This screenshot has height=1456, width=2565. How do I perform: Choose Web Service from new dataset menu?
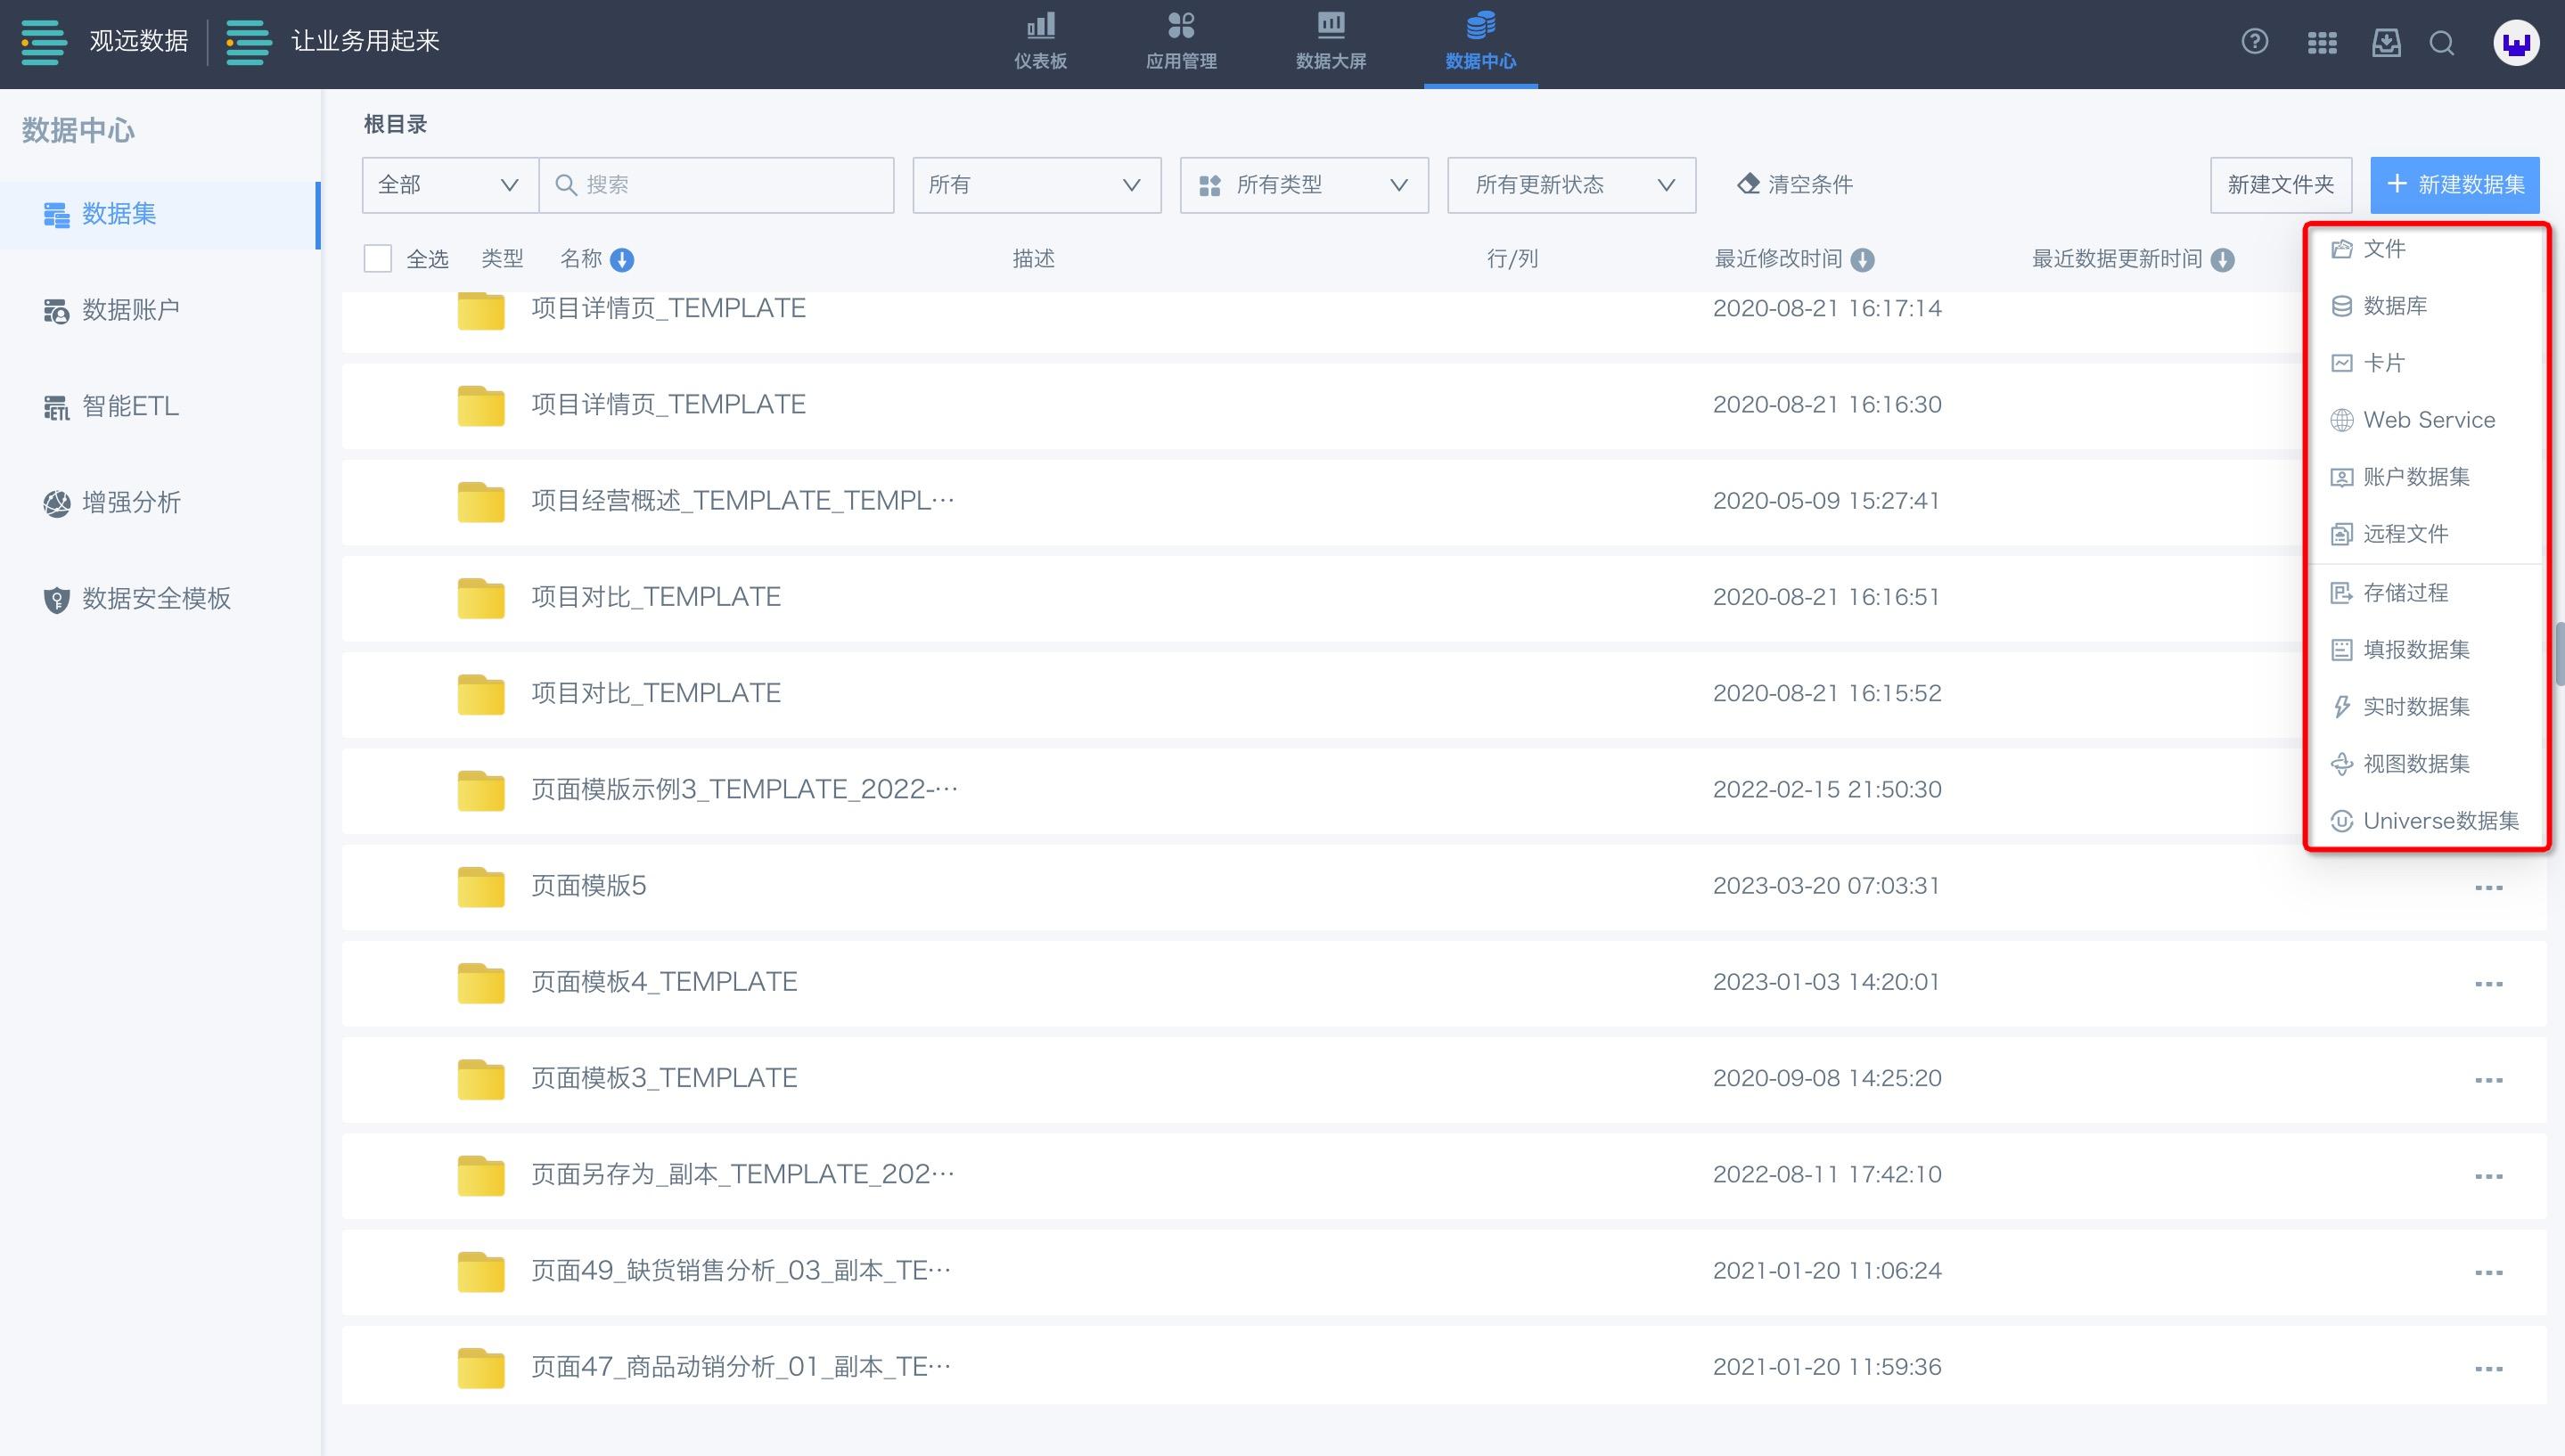tap(2428, 420)
